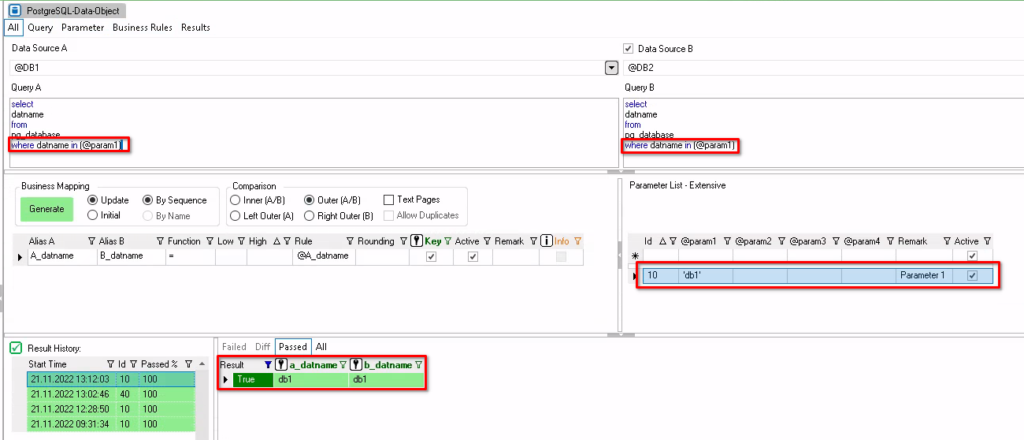Viewport: 1024px width, 440px height.
Task: Click the green Generate button
Action: pyautogui.click(x=46, y=208)
